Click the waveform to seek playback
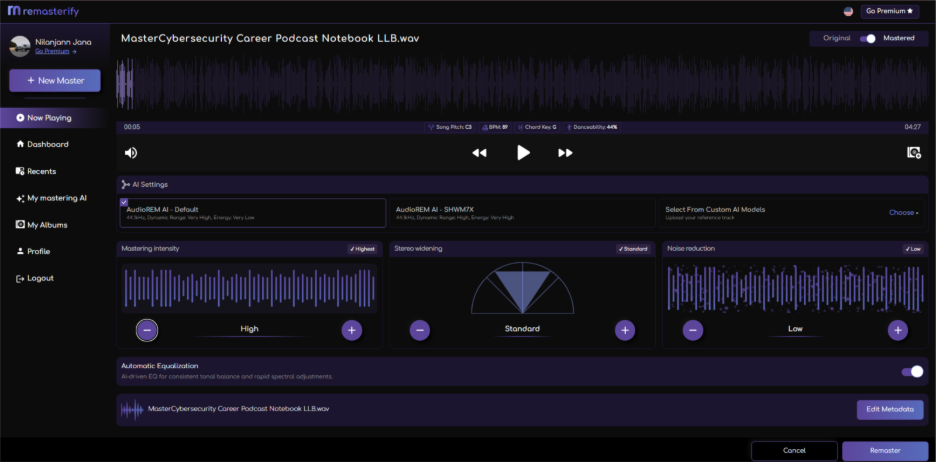The image size is (936, 462). [x=520, y=87]
